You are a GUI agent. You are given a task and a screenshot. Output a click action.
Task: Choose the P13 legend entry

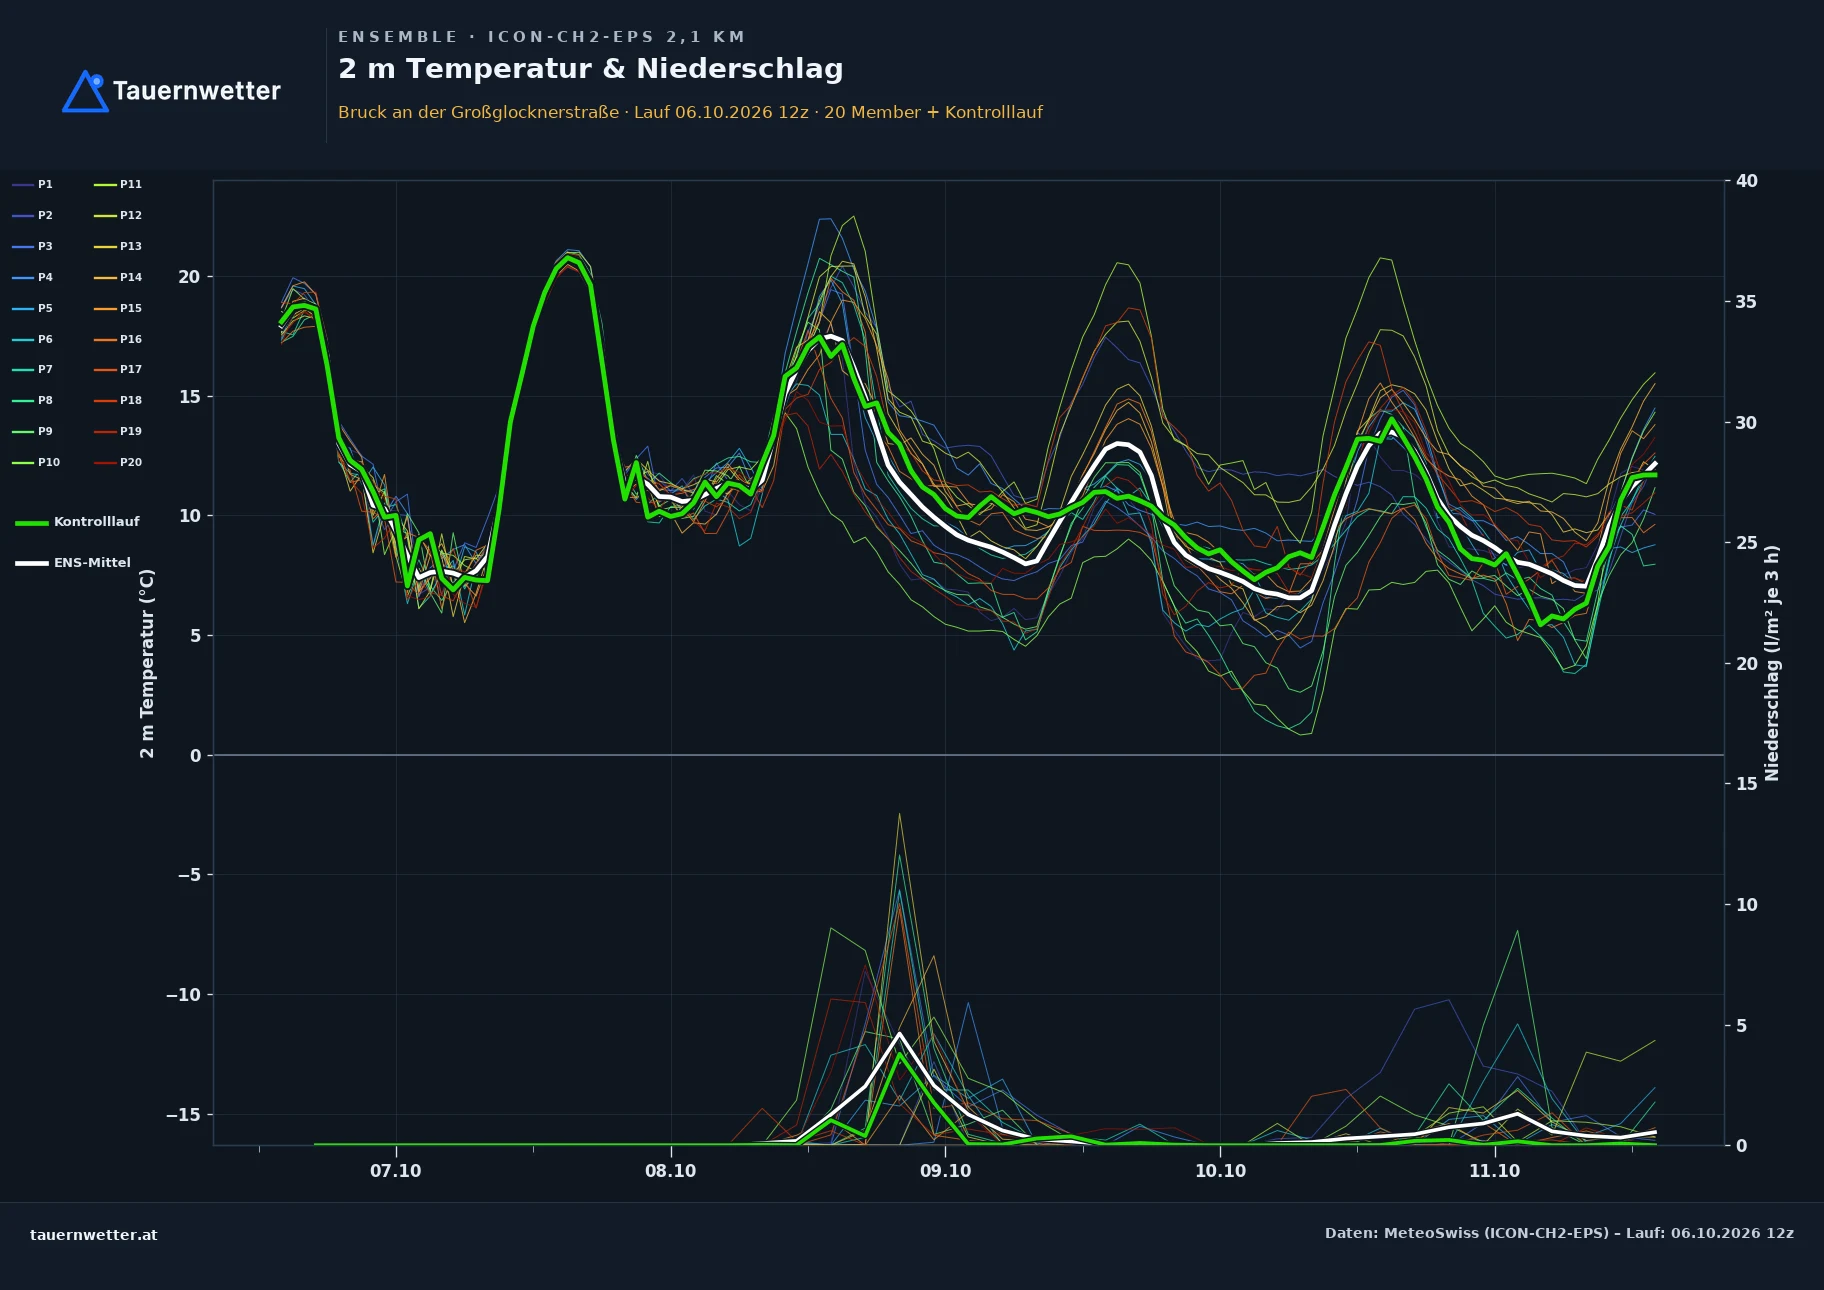pyautogui.click(x=118, y=246)
